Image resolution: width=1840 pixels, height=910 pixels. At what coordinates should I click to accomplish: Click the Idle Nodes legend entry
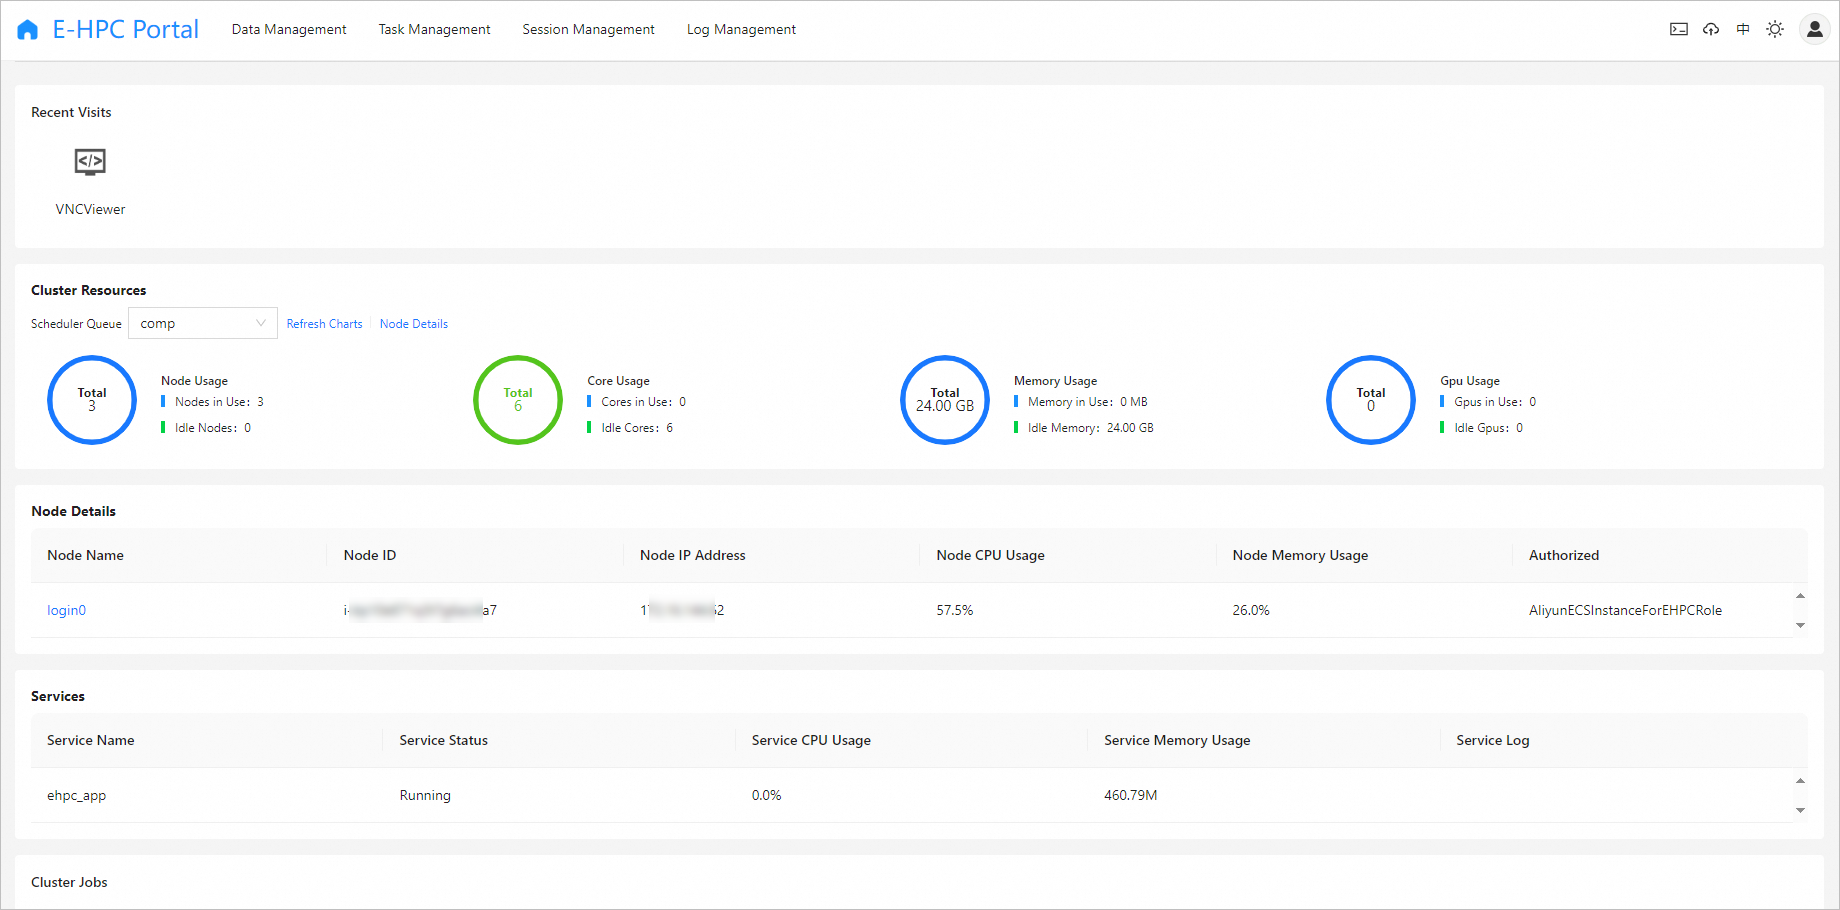click(x=207, y=428)
